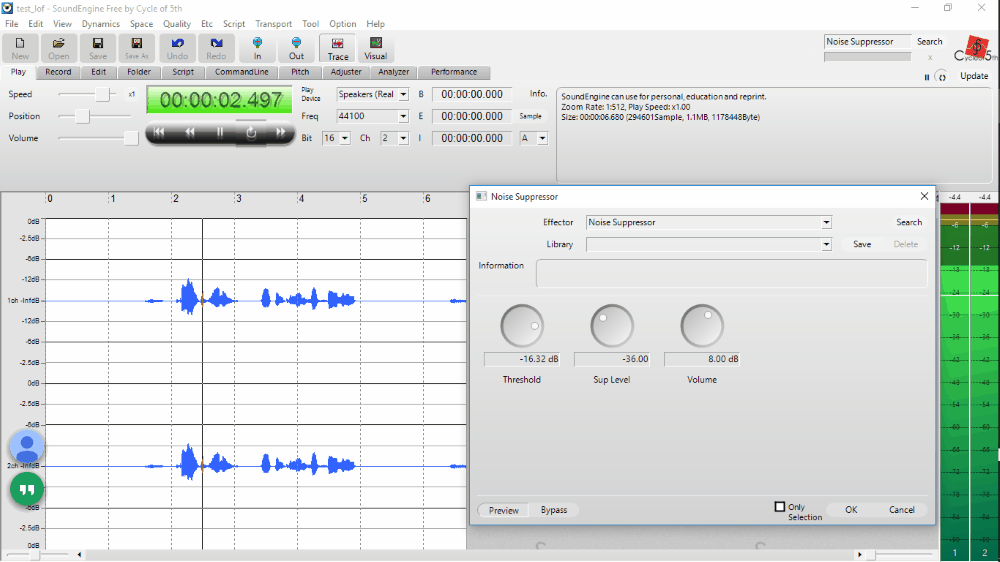Click the Threshold value field -16.32 dB

tap(522, 359)
